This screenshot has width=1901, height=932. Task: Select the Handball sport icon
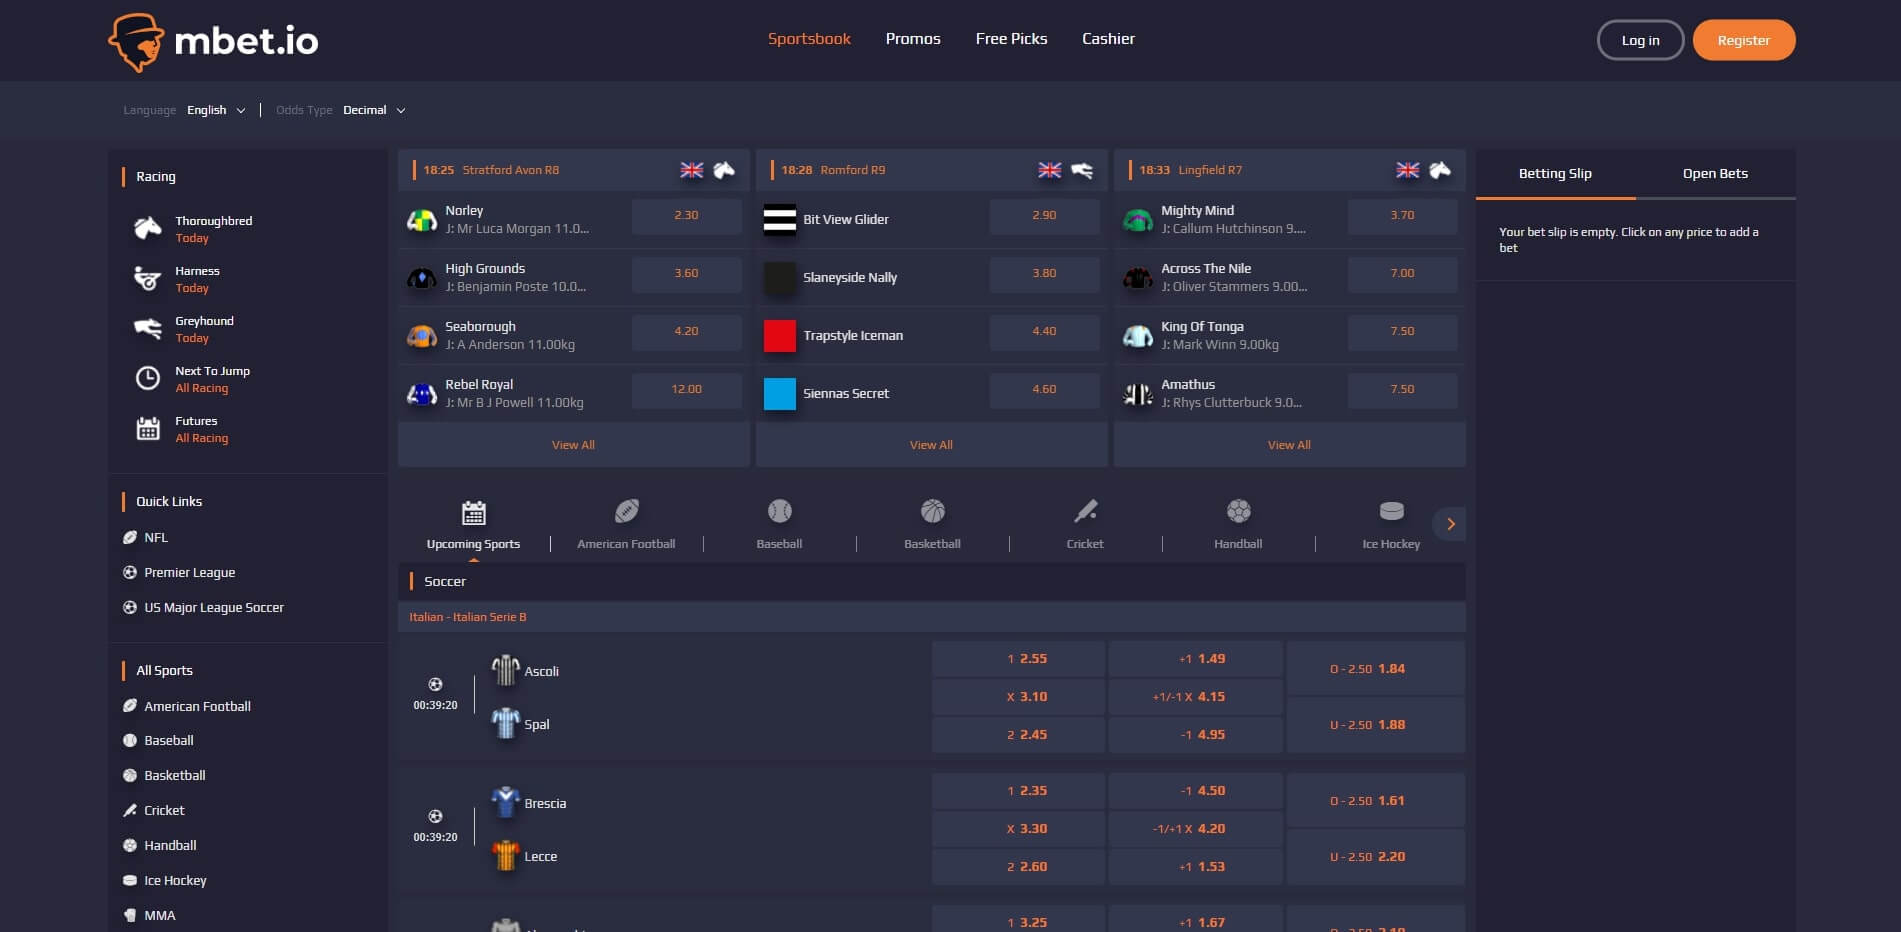(x=1237, y=512)
